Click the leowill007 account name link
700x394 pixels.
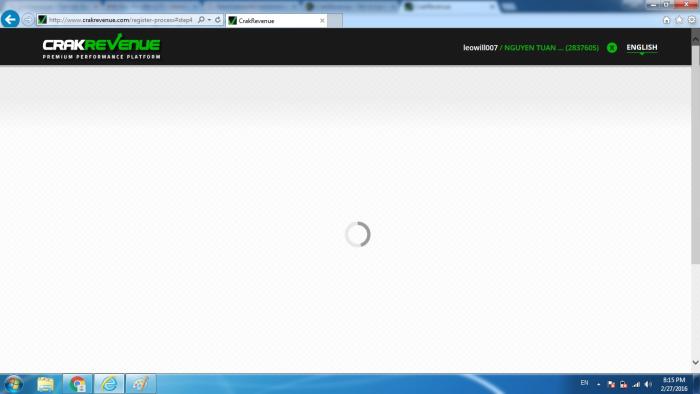coord(480,48)
